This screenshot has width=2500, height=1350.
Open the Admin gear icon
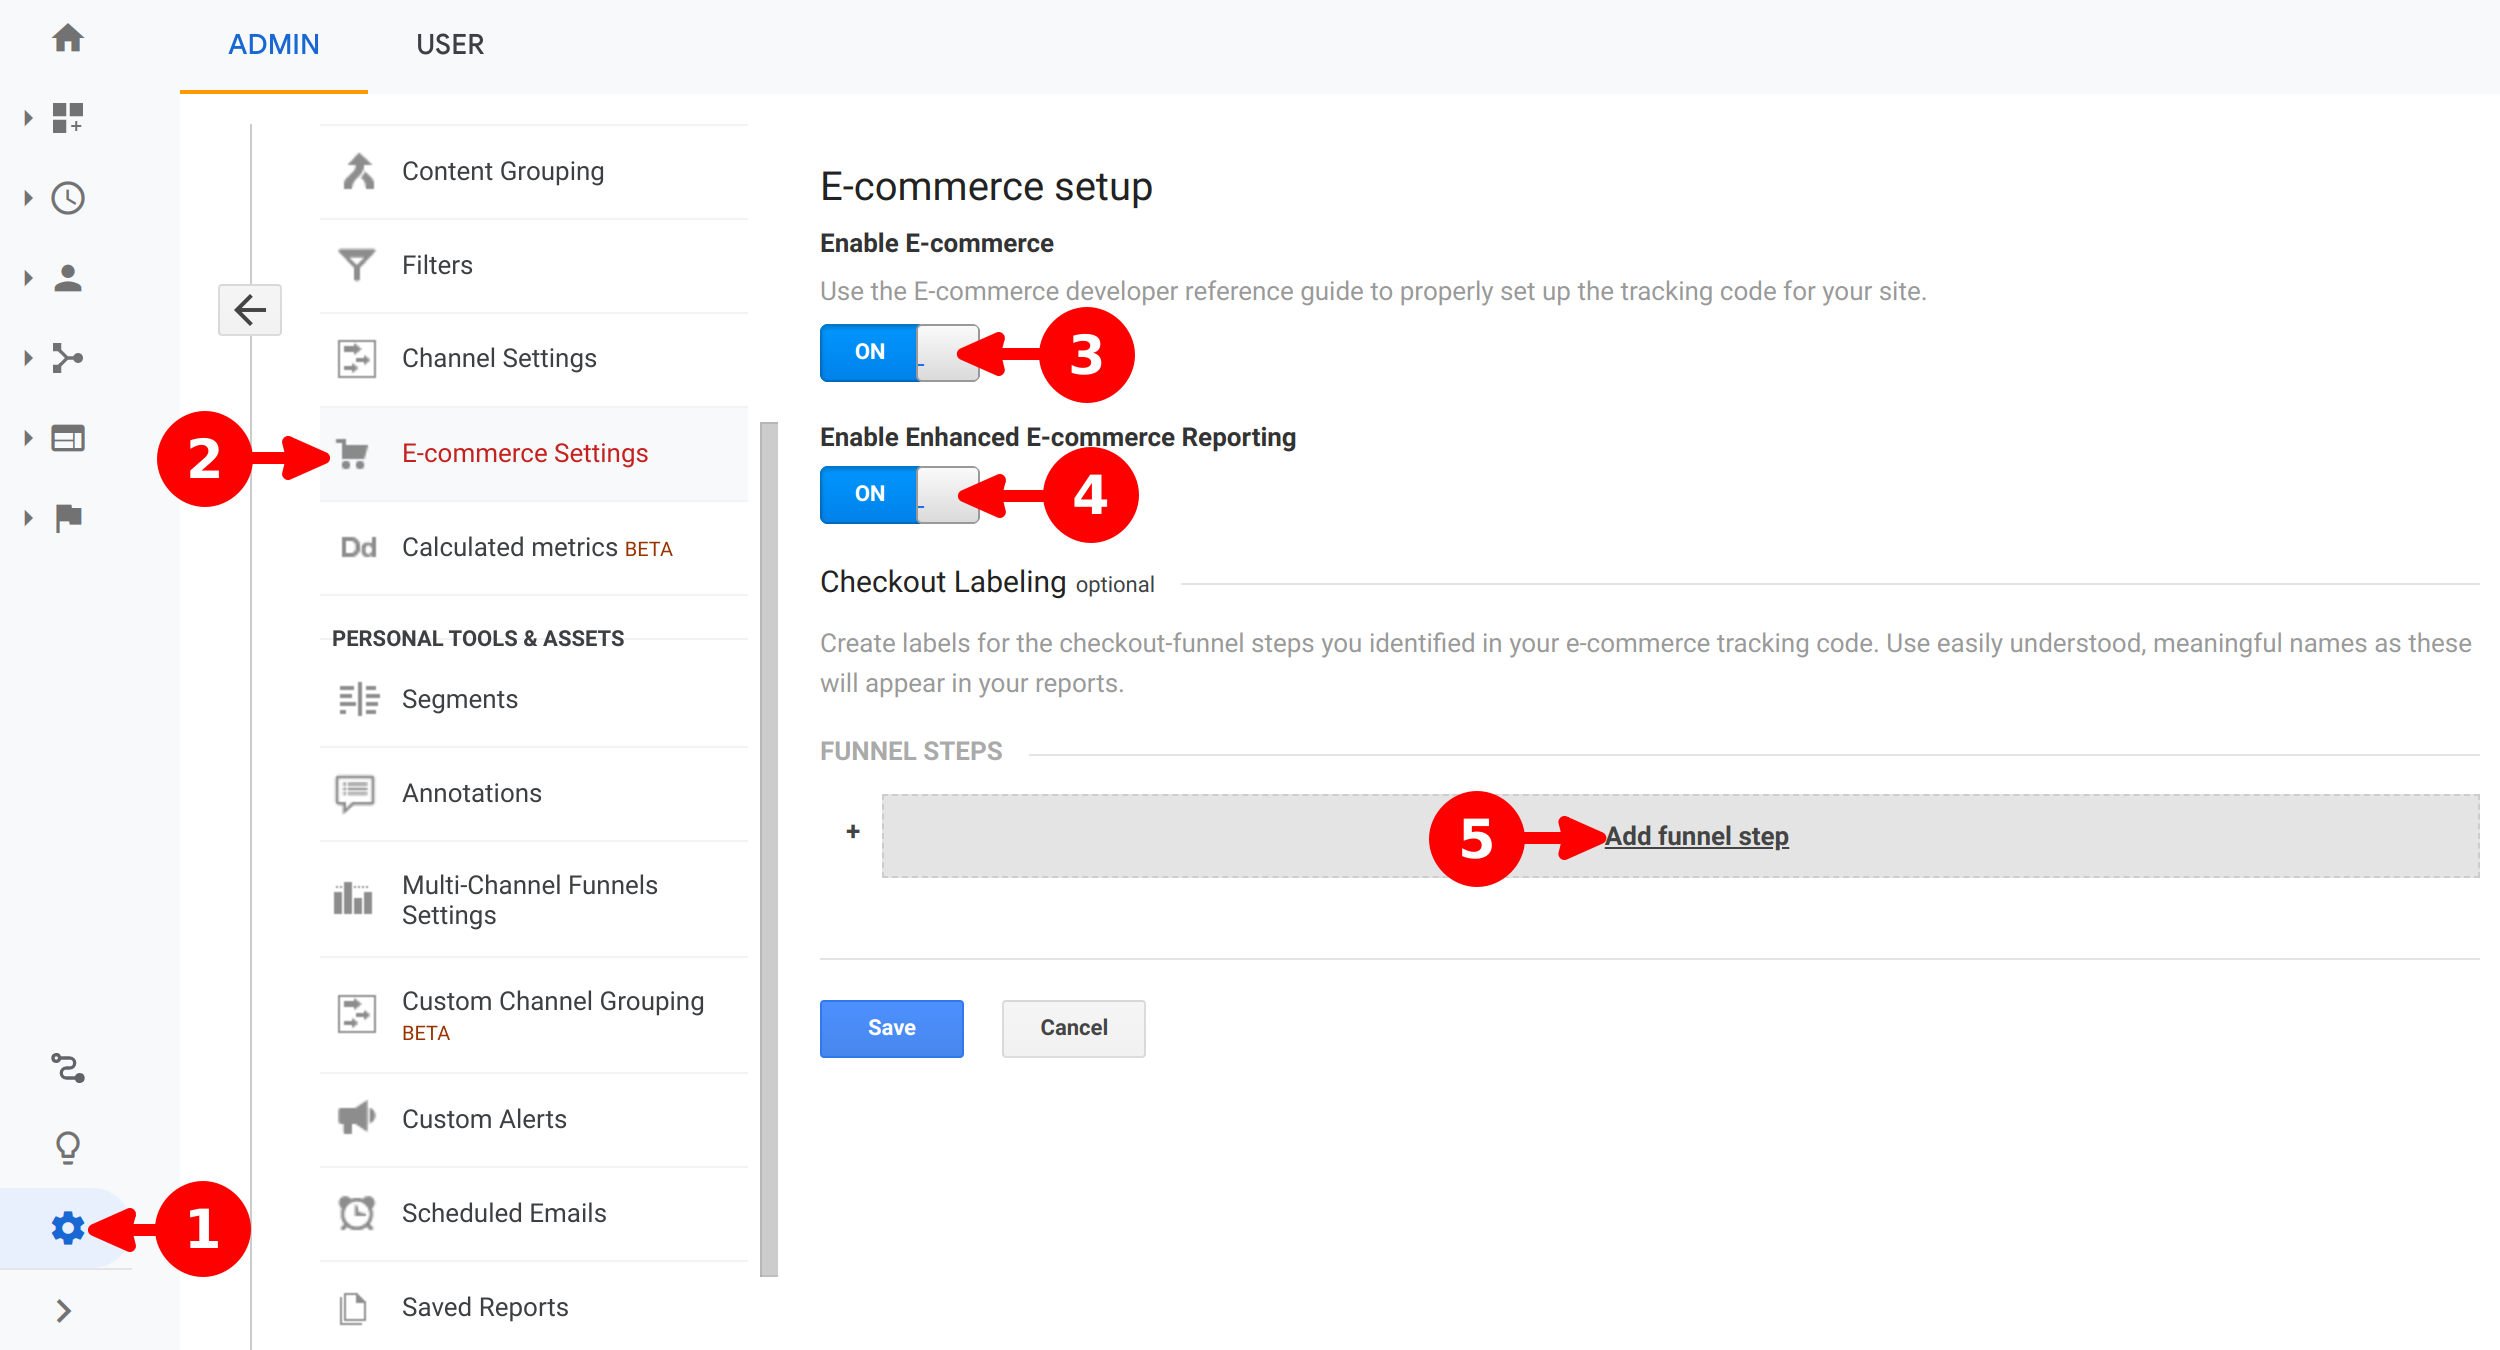pos(68,1227)
